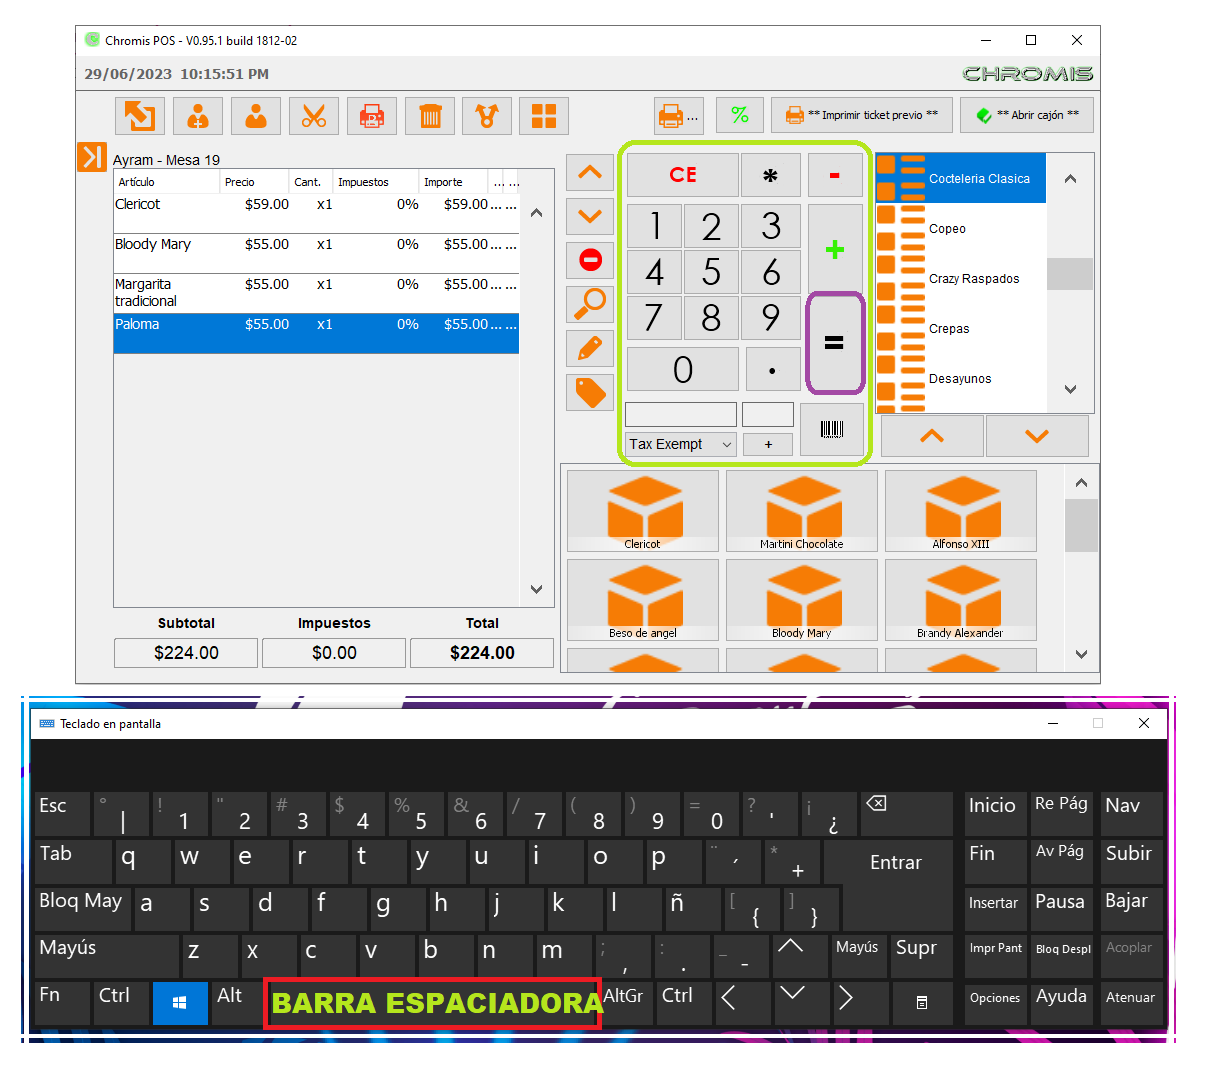The height and width of the screenshot is (1072, 1218).
Task: Toggle the left Ctrl key
Action: tap(121, 1003)
